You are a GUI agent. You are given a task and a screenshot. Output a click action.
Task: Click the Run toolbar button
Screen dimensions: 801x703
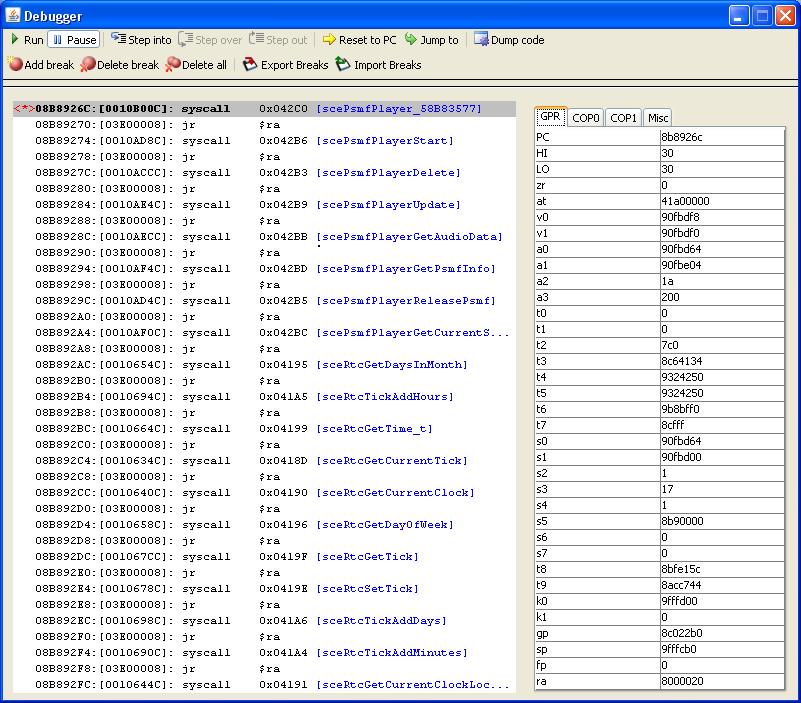point(27,40)
